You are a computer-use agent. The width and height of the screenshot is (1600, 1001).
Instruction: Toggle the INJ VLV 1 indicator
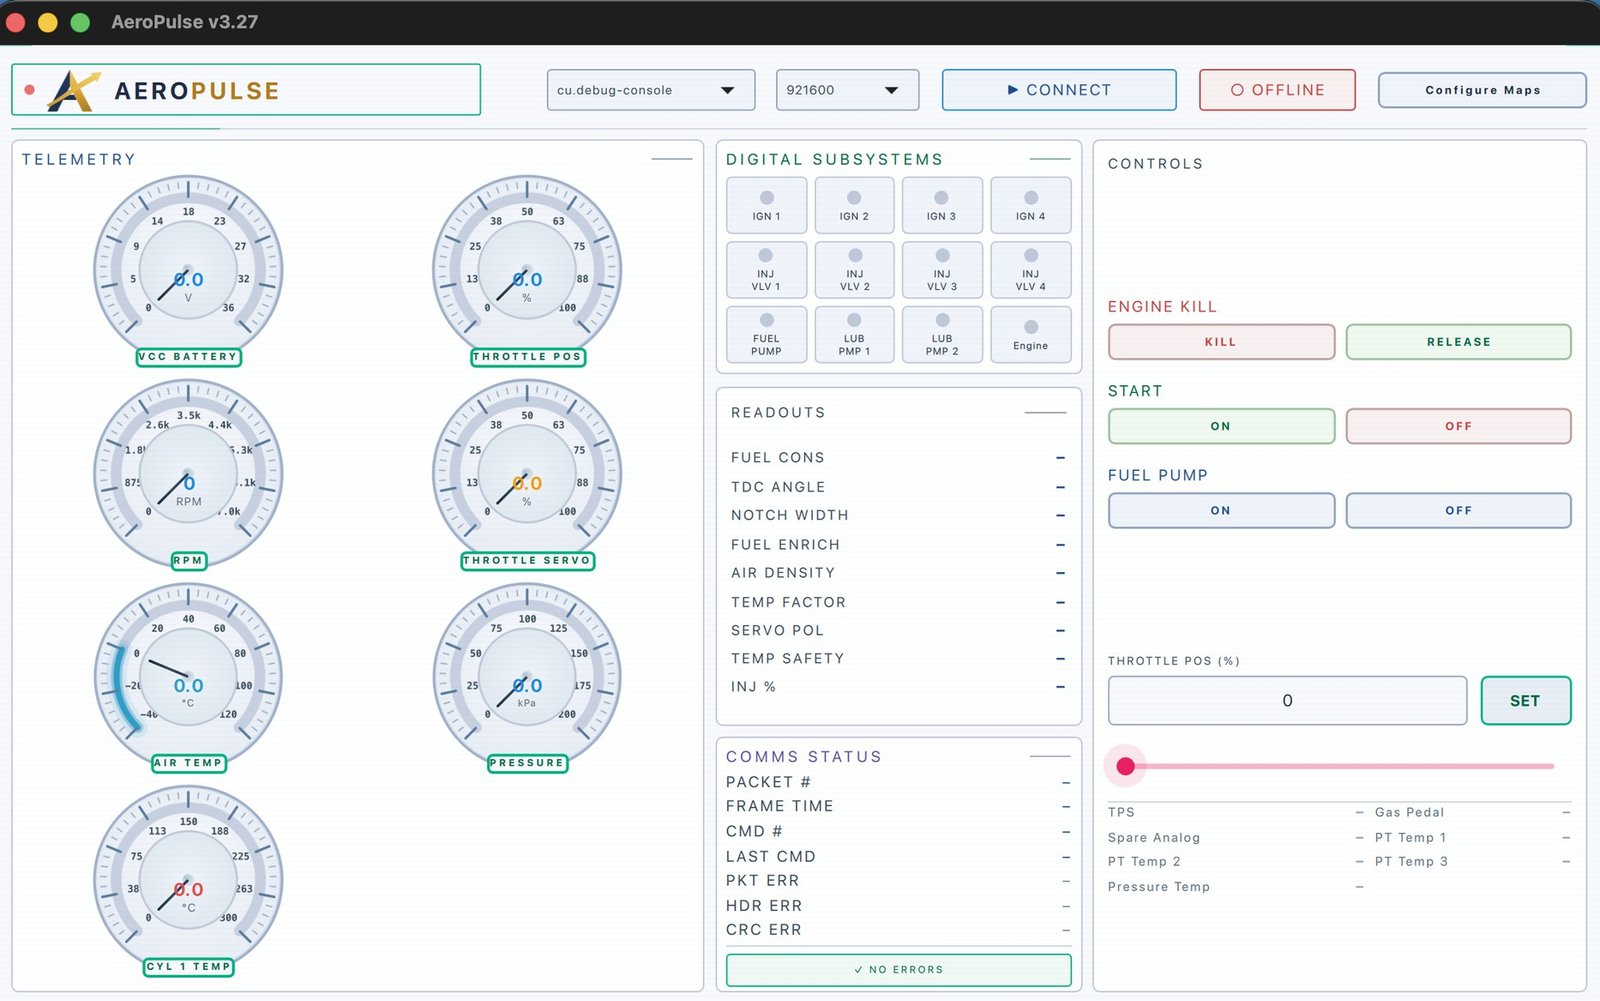pyautogui.click(x=766, y=270)
